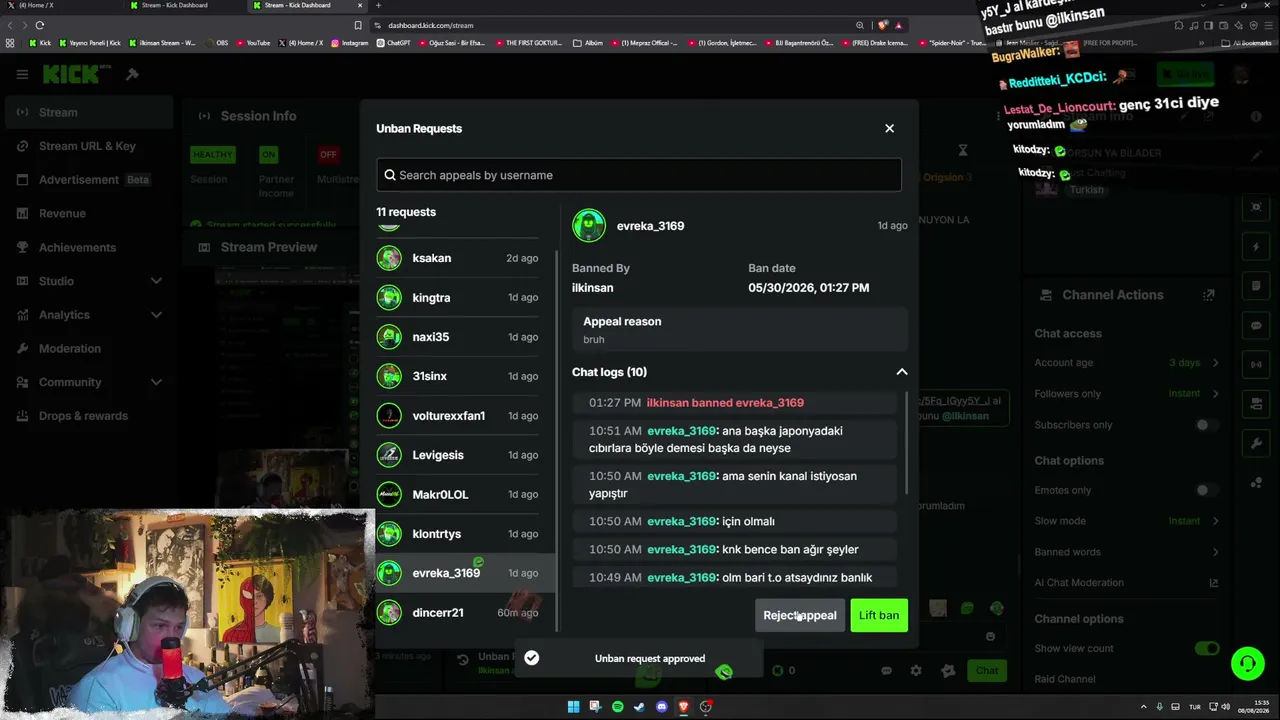Select Levigesis in the requests list
Image resolution: width=1280 pixels, height=720 pixels.
pos(460,455)
